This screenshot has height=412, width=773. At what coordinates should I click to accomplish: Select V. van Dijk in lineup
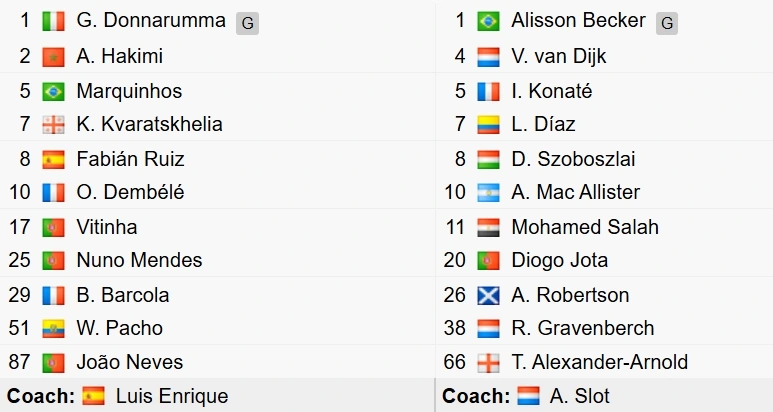559,56
